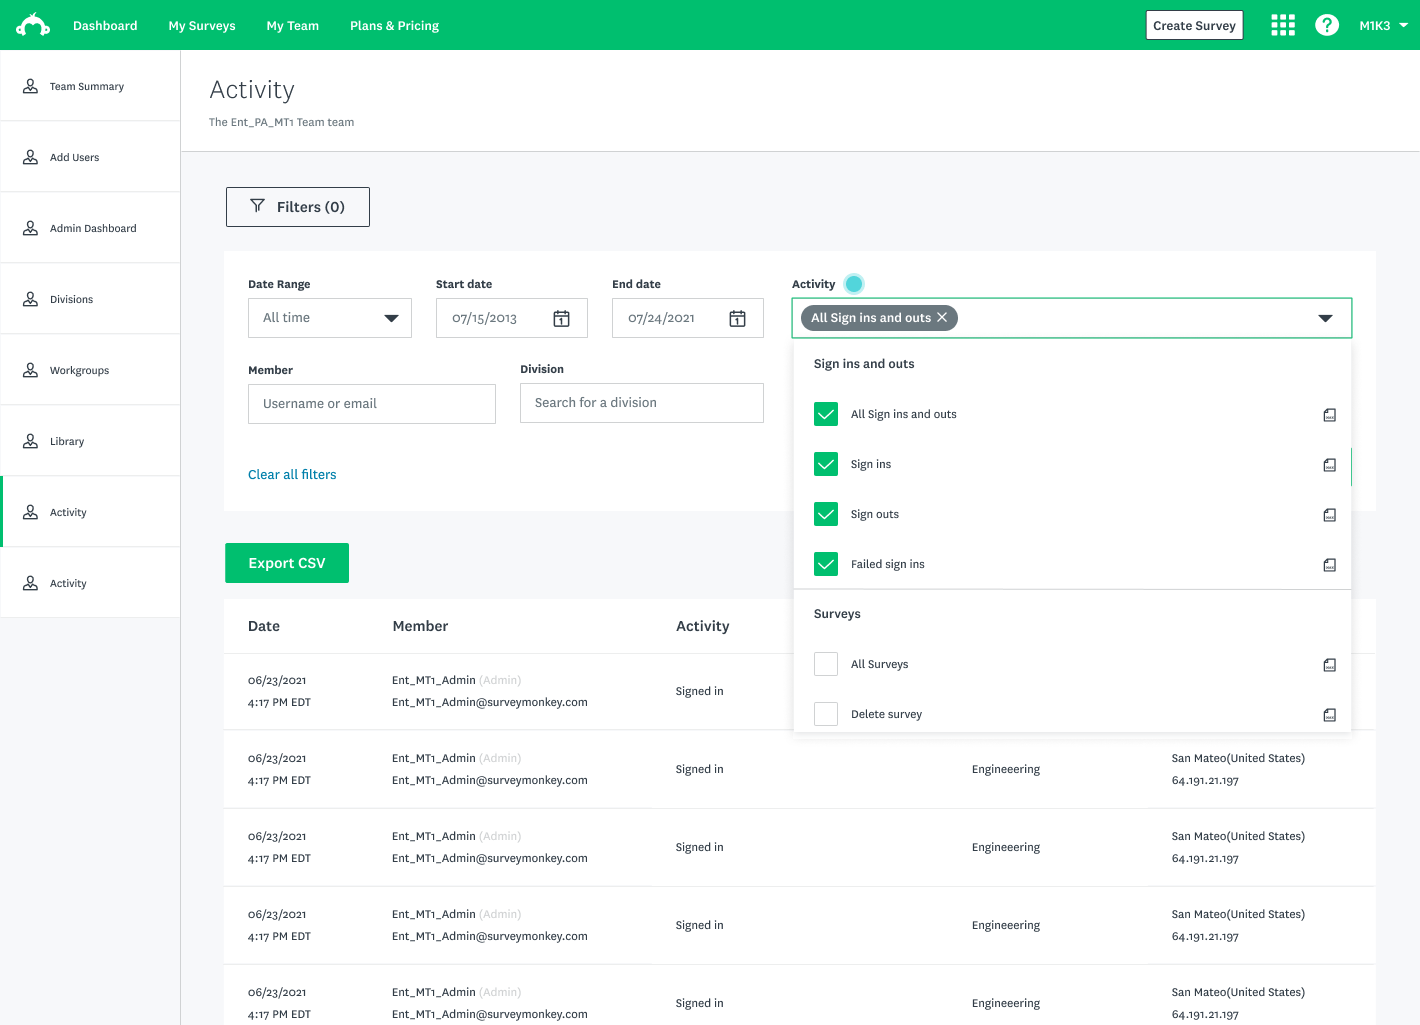The image size is (1420, 1025).
Task: Remove the All Sign ins and outs tag
Action: pyautogui.click(x=942, y=318)
